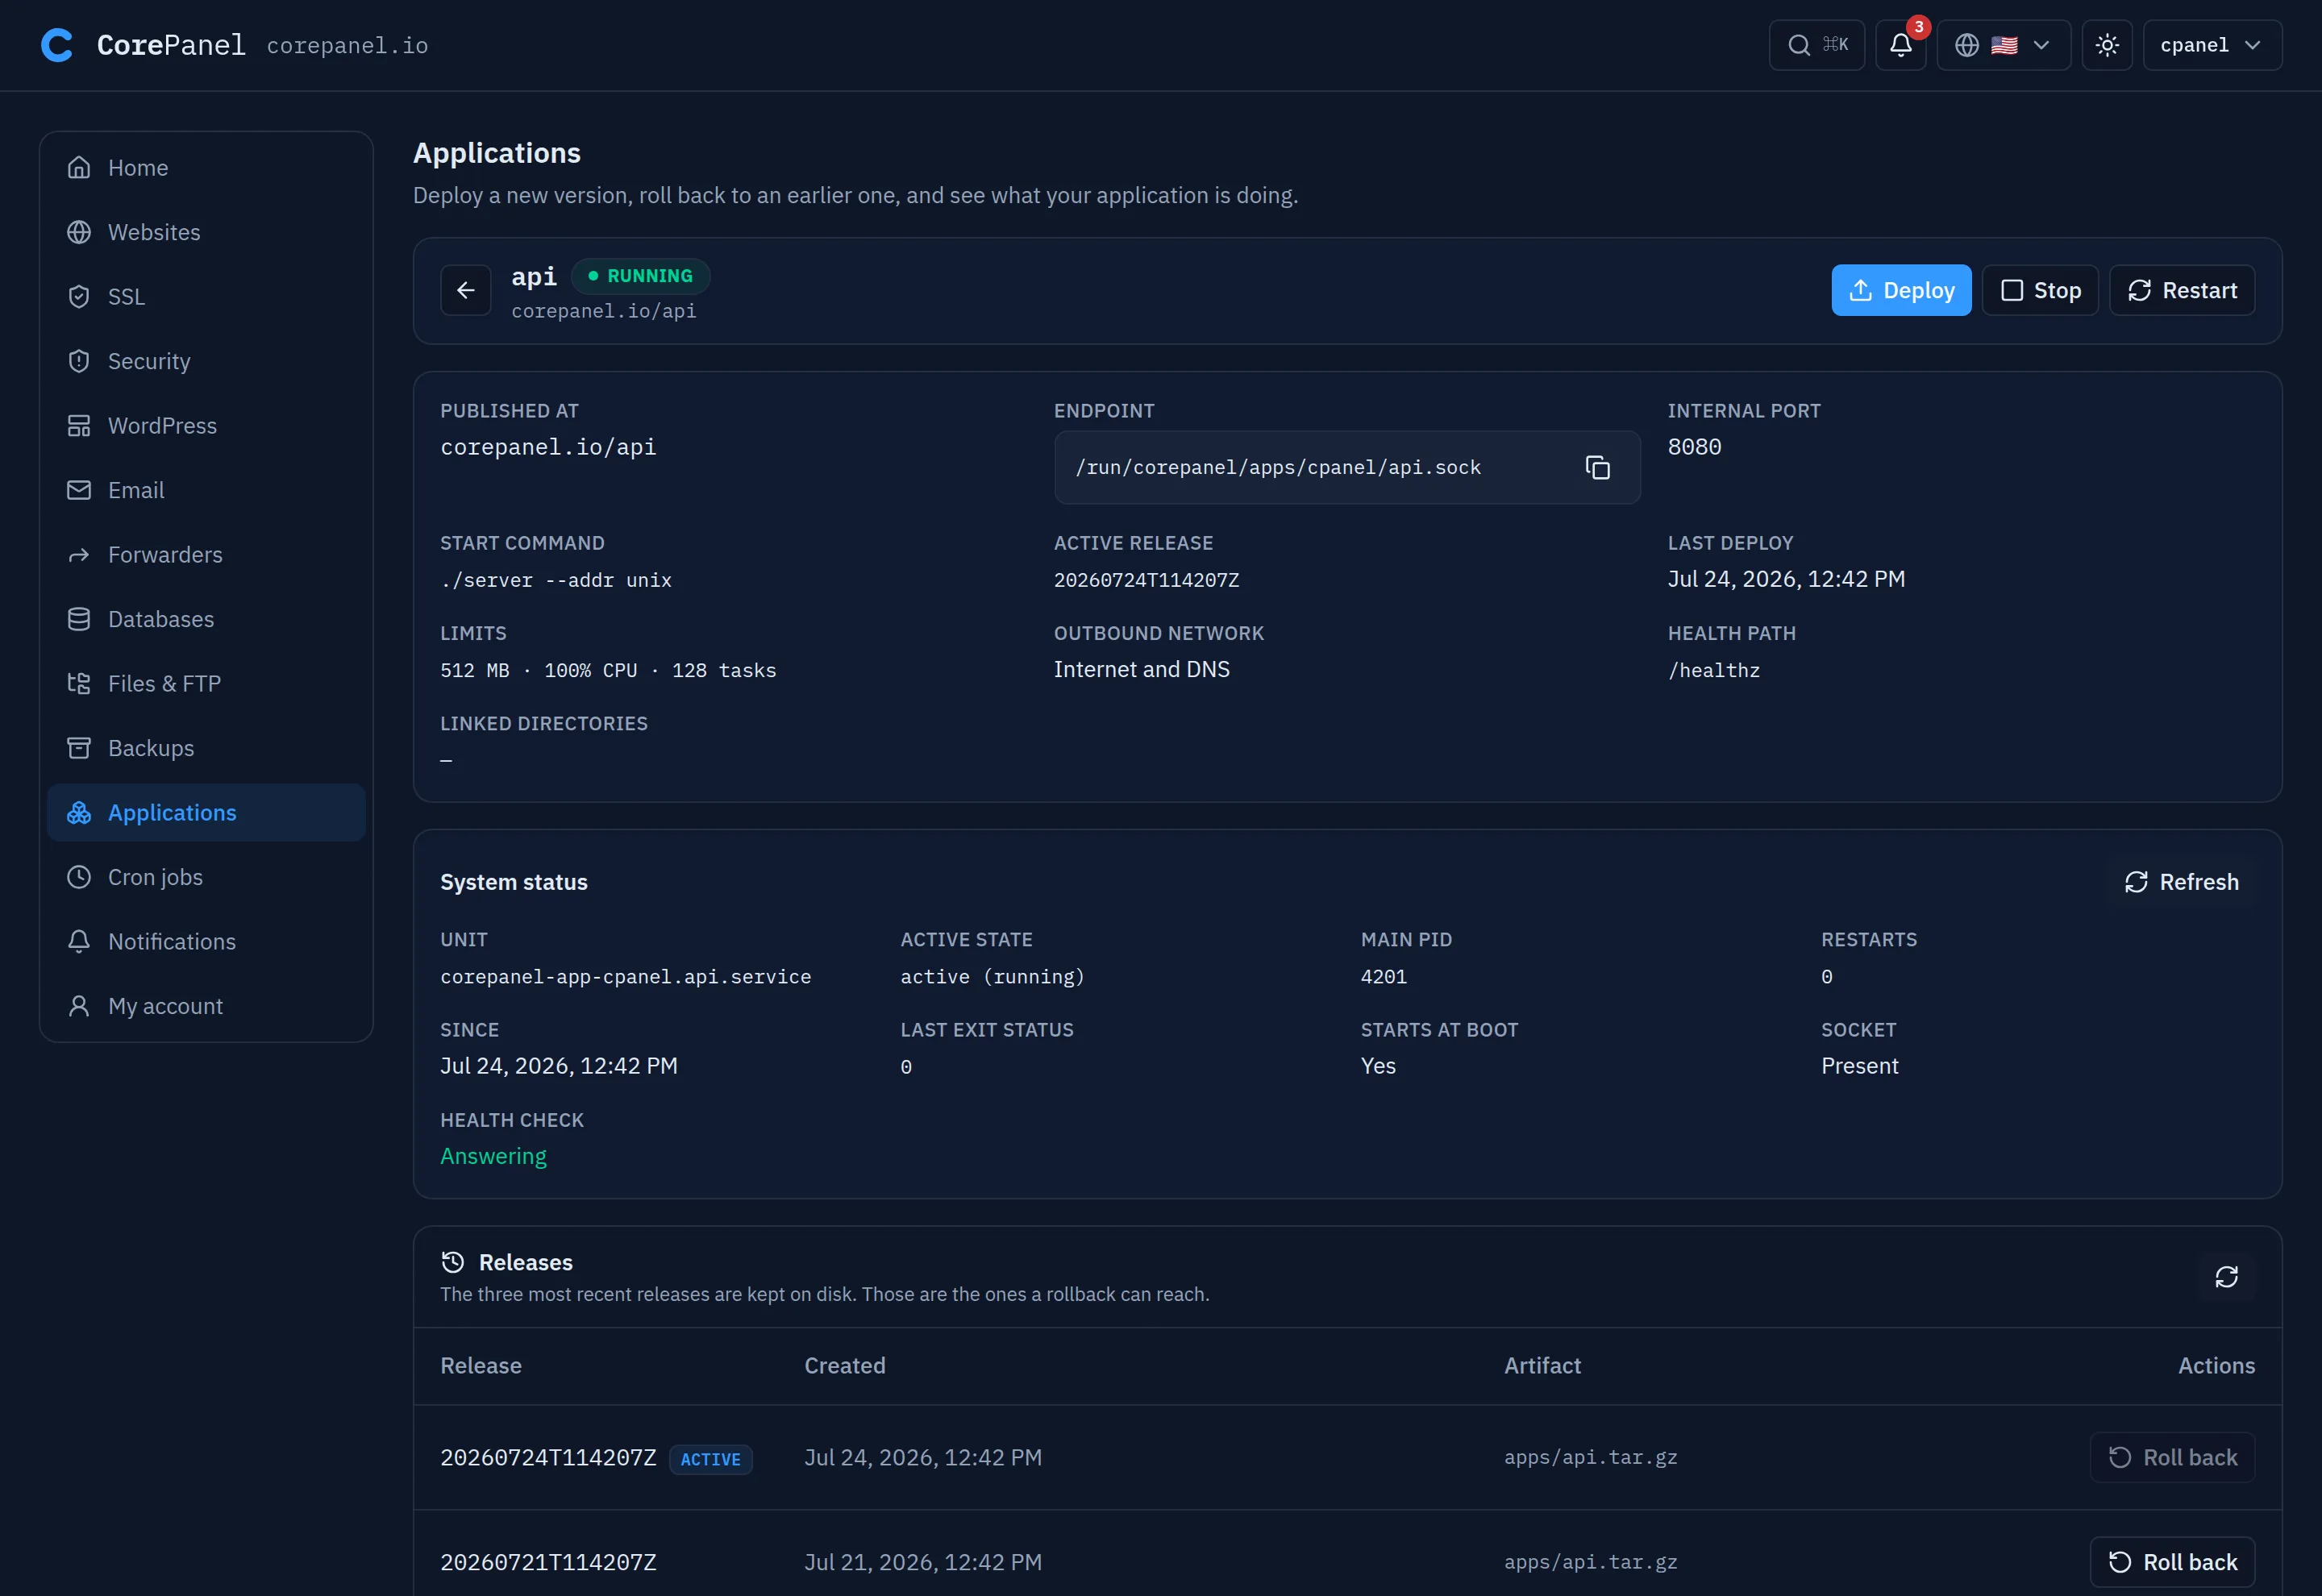Click the active (running) state value

(x=992, y=976)
